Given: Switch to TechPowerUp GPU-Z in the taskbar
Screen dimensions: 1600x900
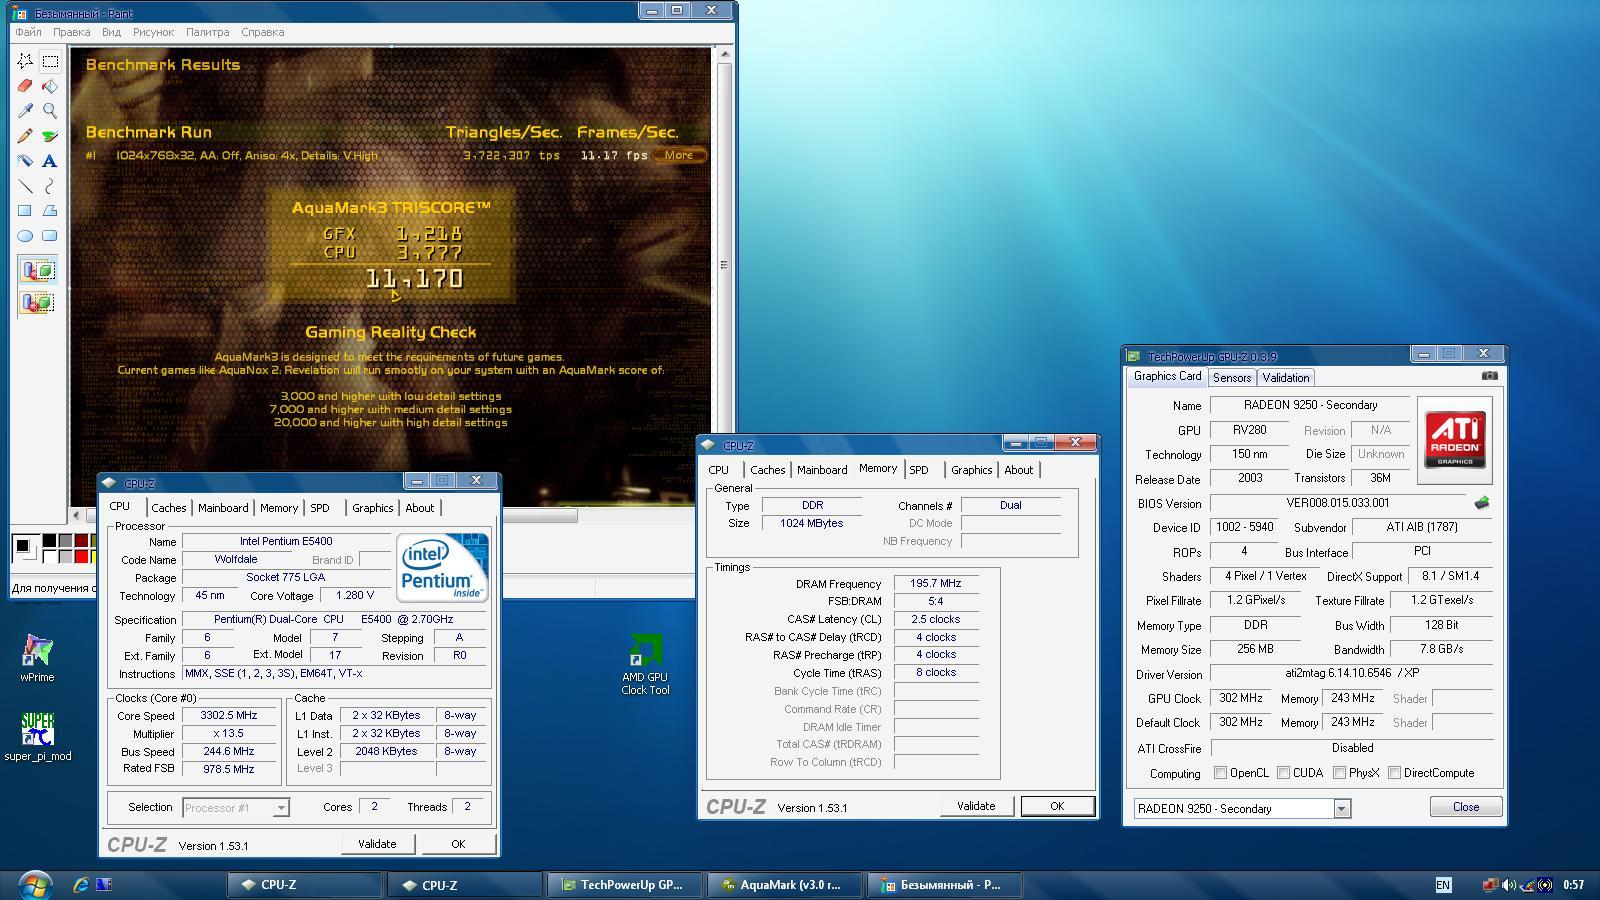Looking at the screenshot, I should (x=624, y=885).
